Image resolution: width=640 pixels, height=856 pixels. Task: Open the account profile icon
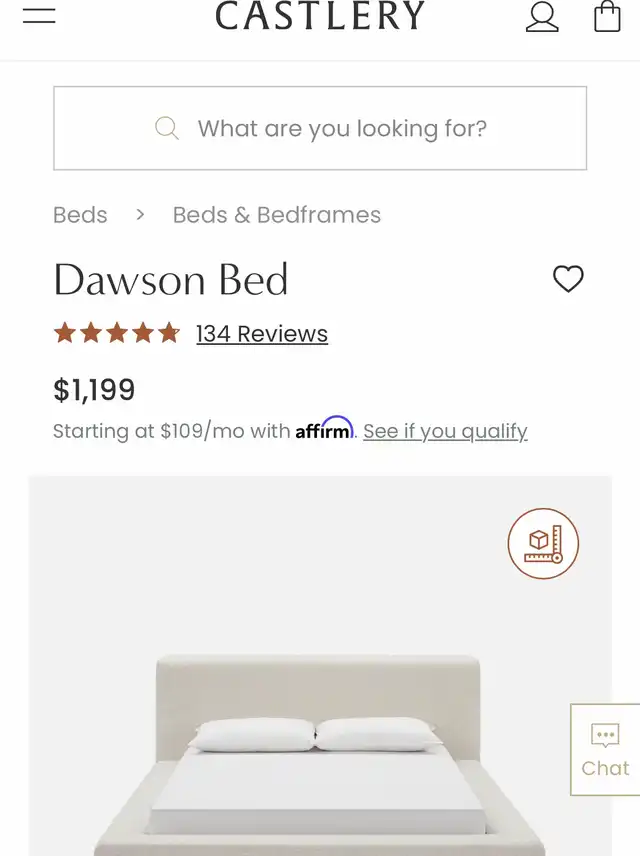542,17
